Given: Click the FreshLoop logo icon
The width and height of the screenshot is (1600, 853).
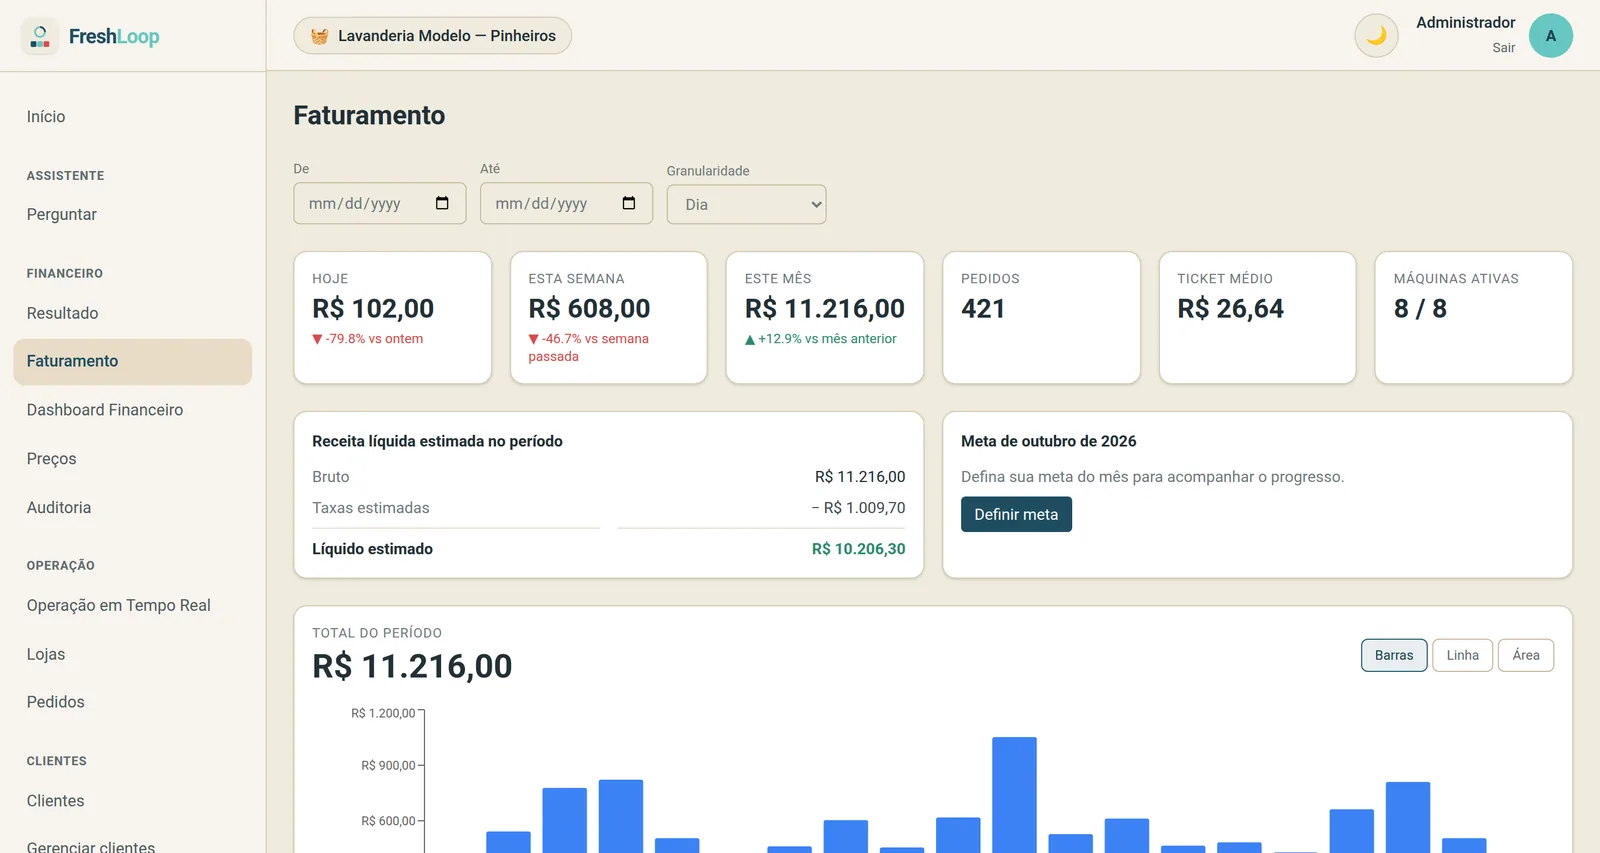Looking at the screenshot, I should click(x=40, y=37).
